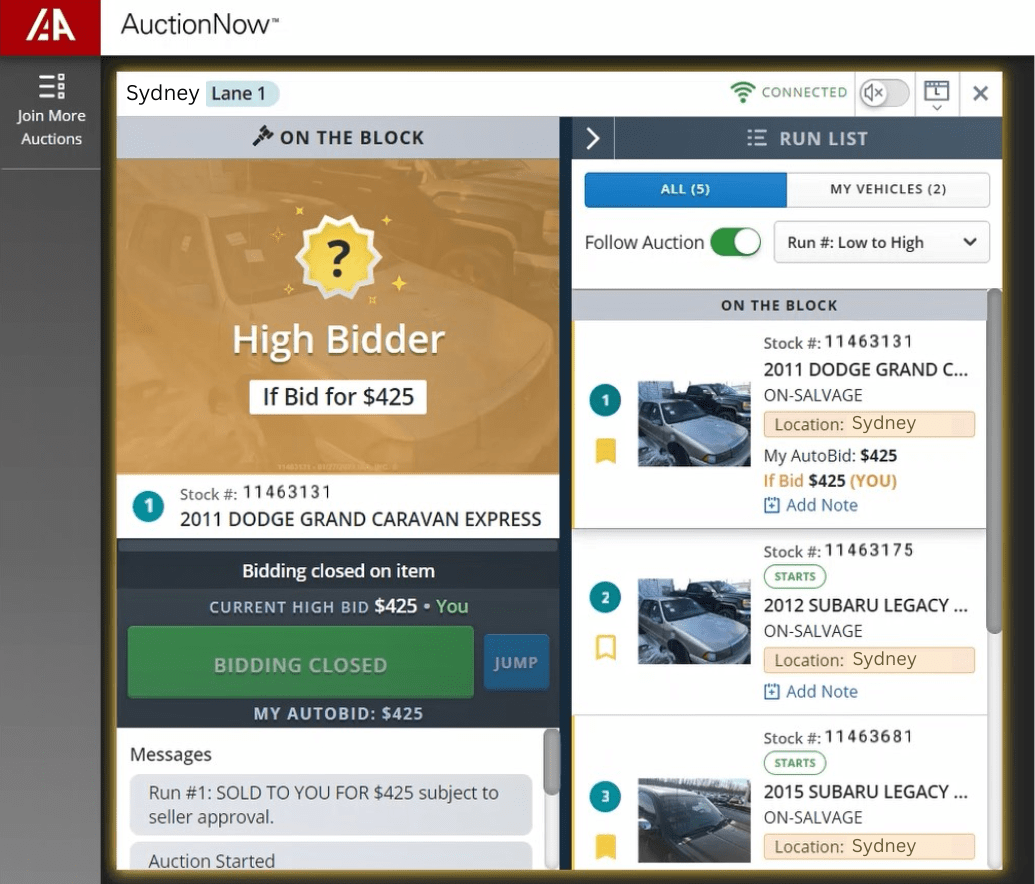The width and height of the screenshot is (1035, 884).
Task: Select the All (5) tab
Action: [x=685, y=189]
